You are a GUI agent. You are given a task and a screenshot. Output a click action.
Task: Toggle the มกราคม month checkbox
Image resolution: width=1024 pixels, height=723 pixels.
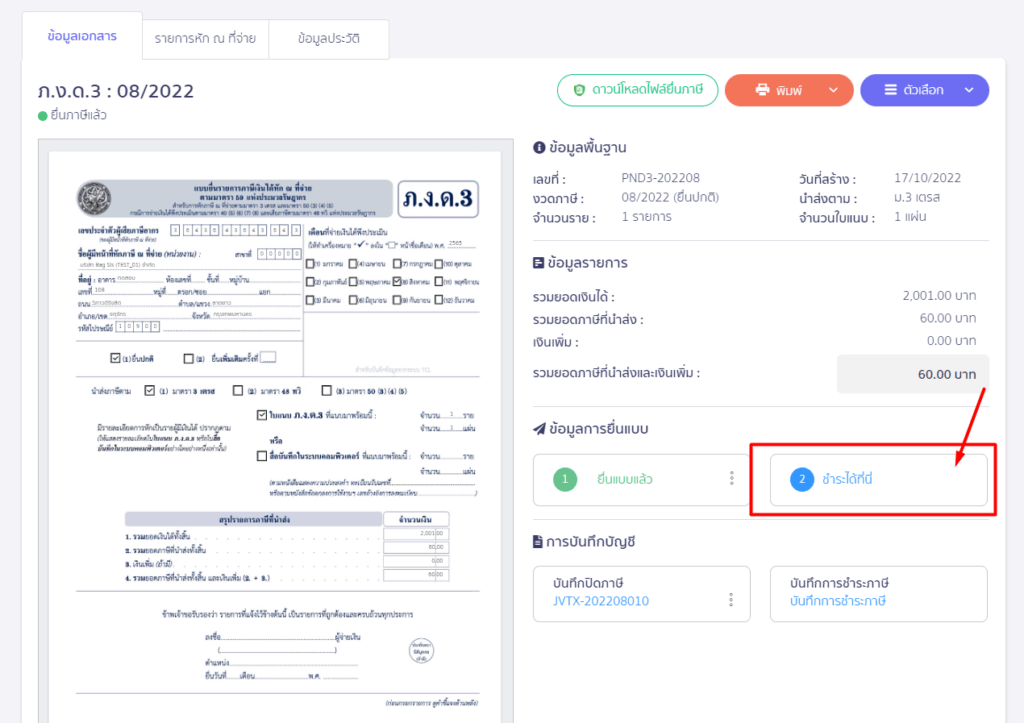[x=310, y=264]
